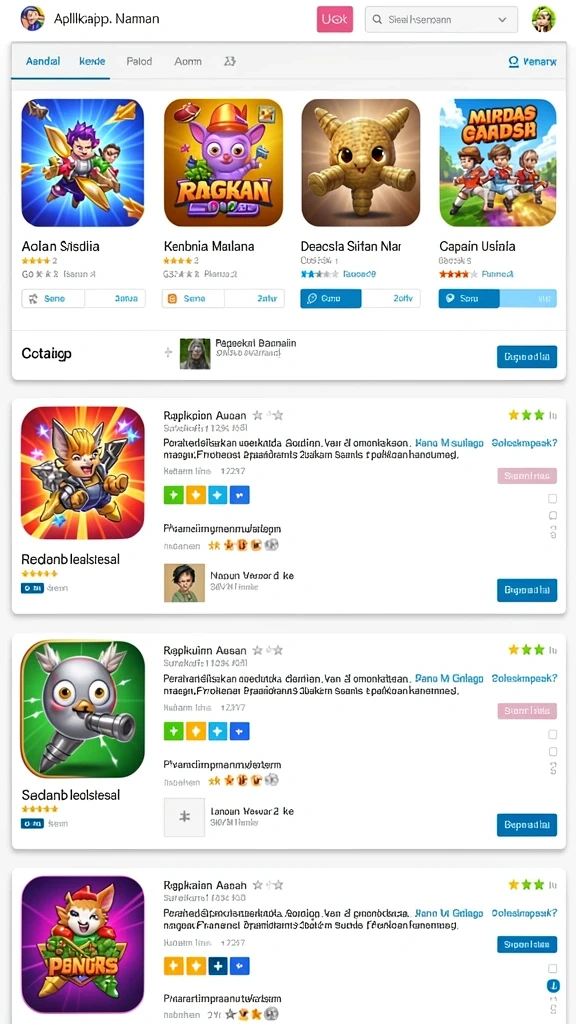Expand the plus next to Papeekal Baanaiin
This screenshot has width=576, height=1024.
tap(168, 353)
